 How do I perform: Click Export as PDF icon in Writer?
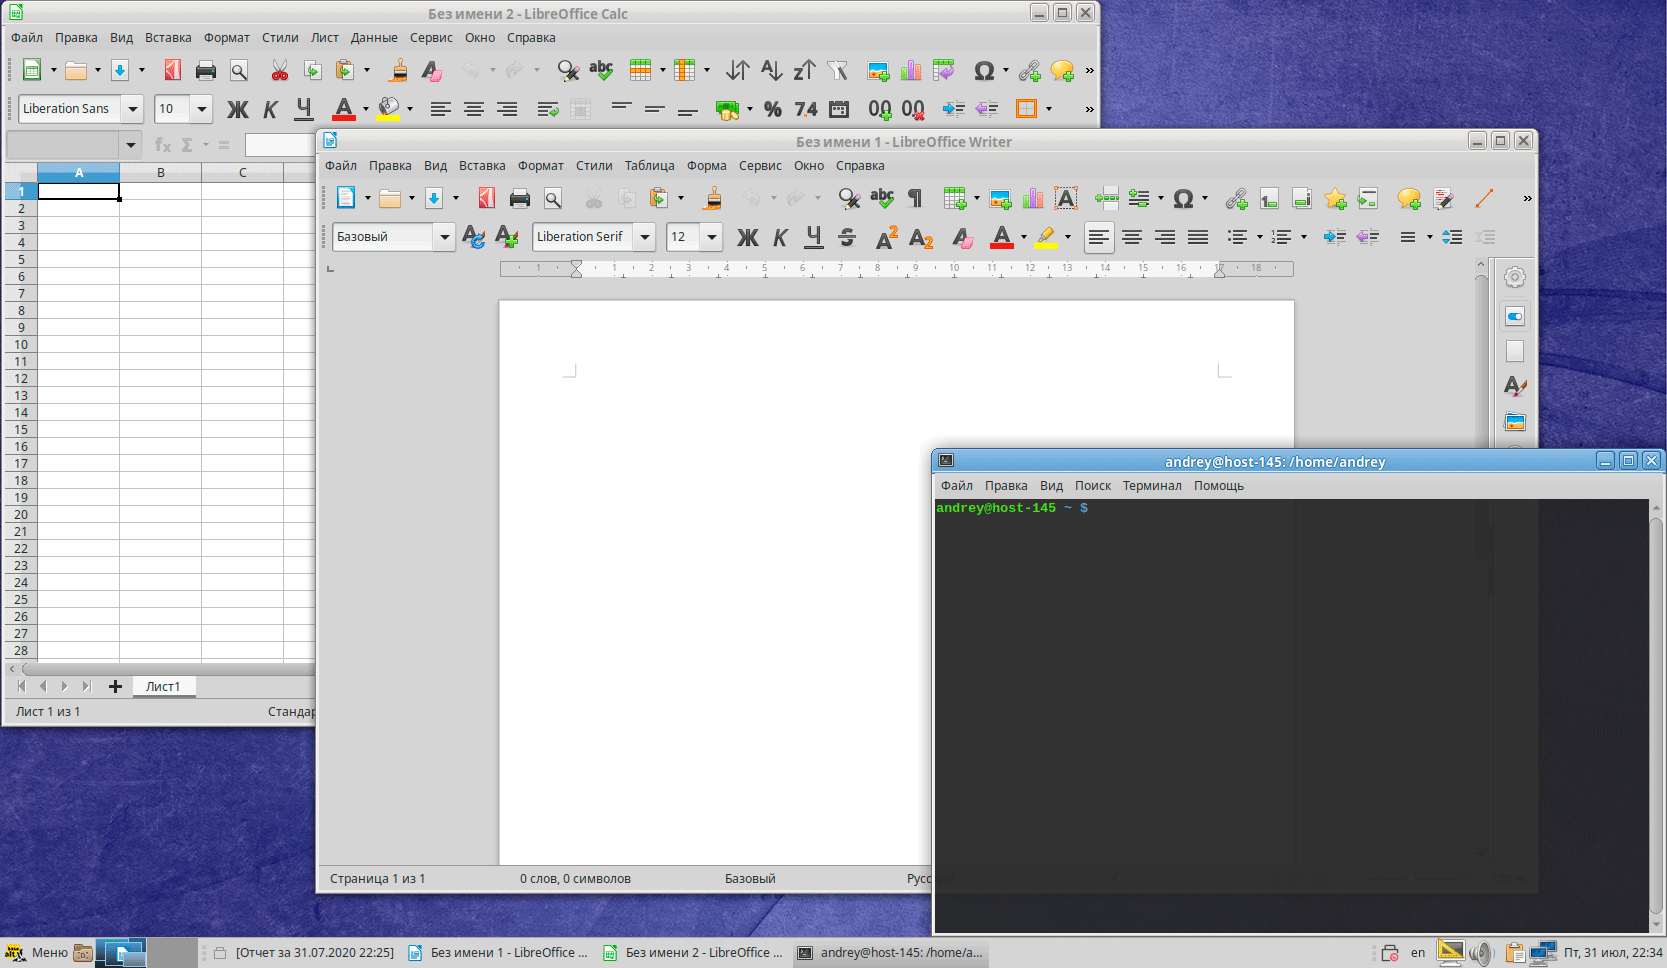click(x=487, y=199)
